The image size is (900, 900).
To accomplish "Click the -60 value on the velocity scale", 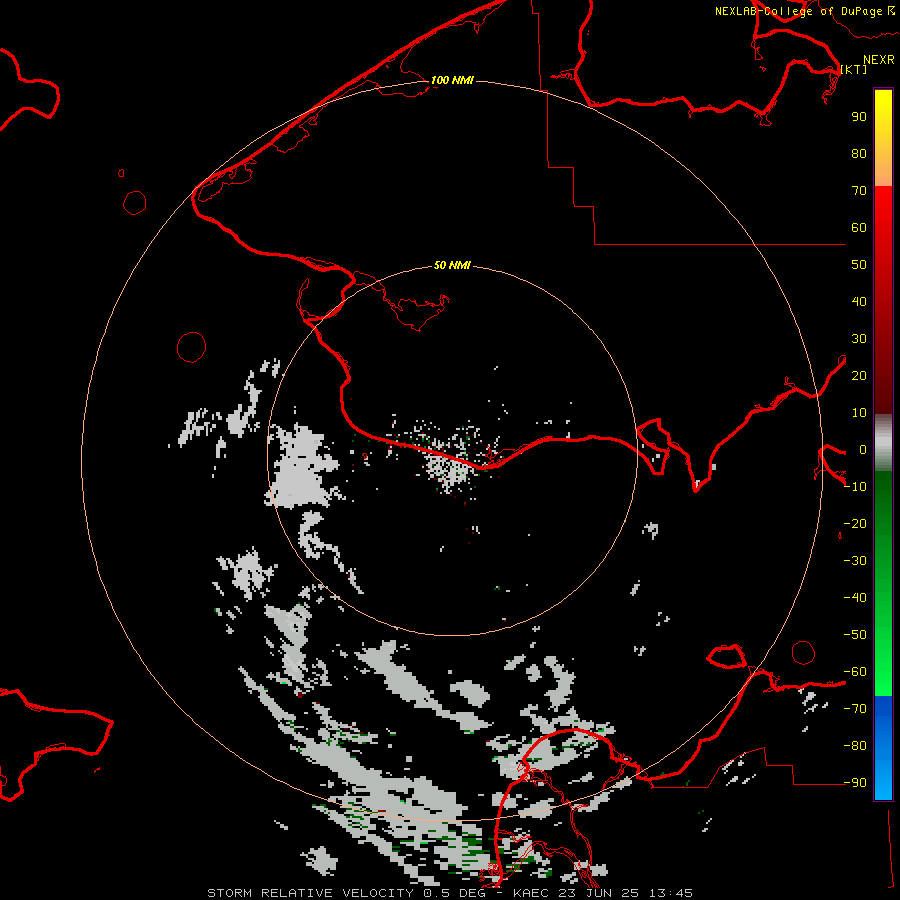I will coord(855,672).
